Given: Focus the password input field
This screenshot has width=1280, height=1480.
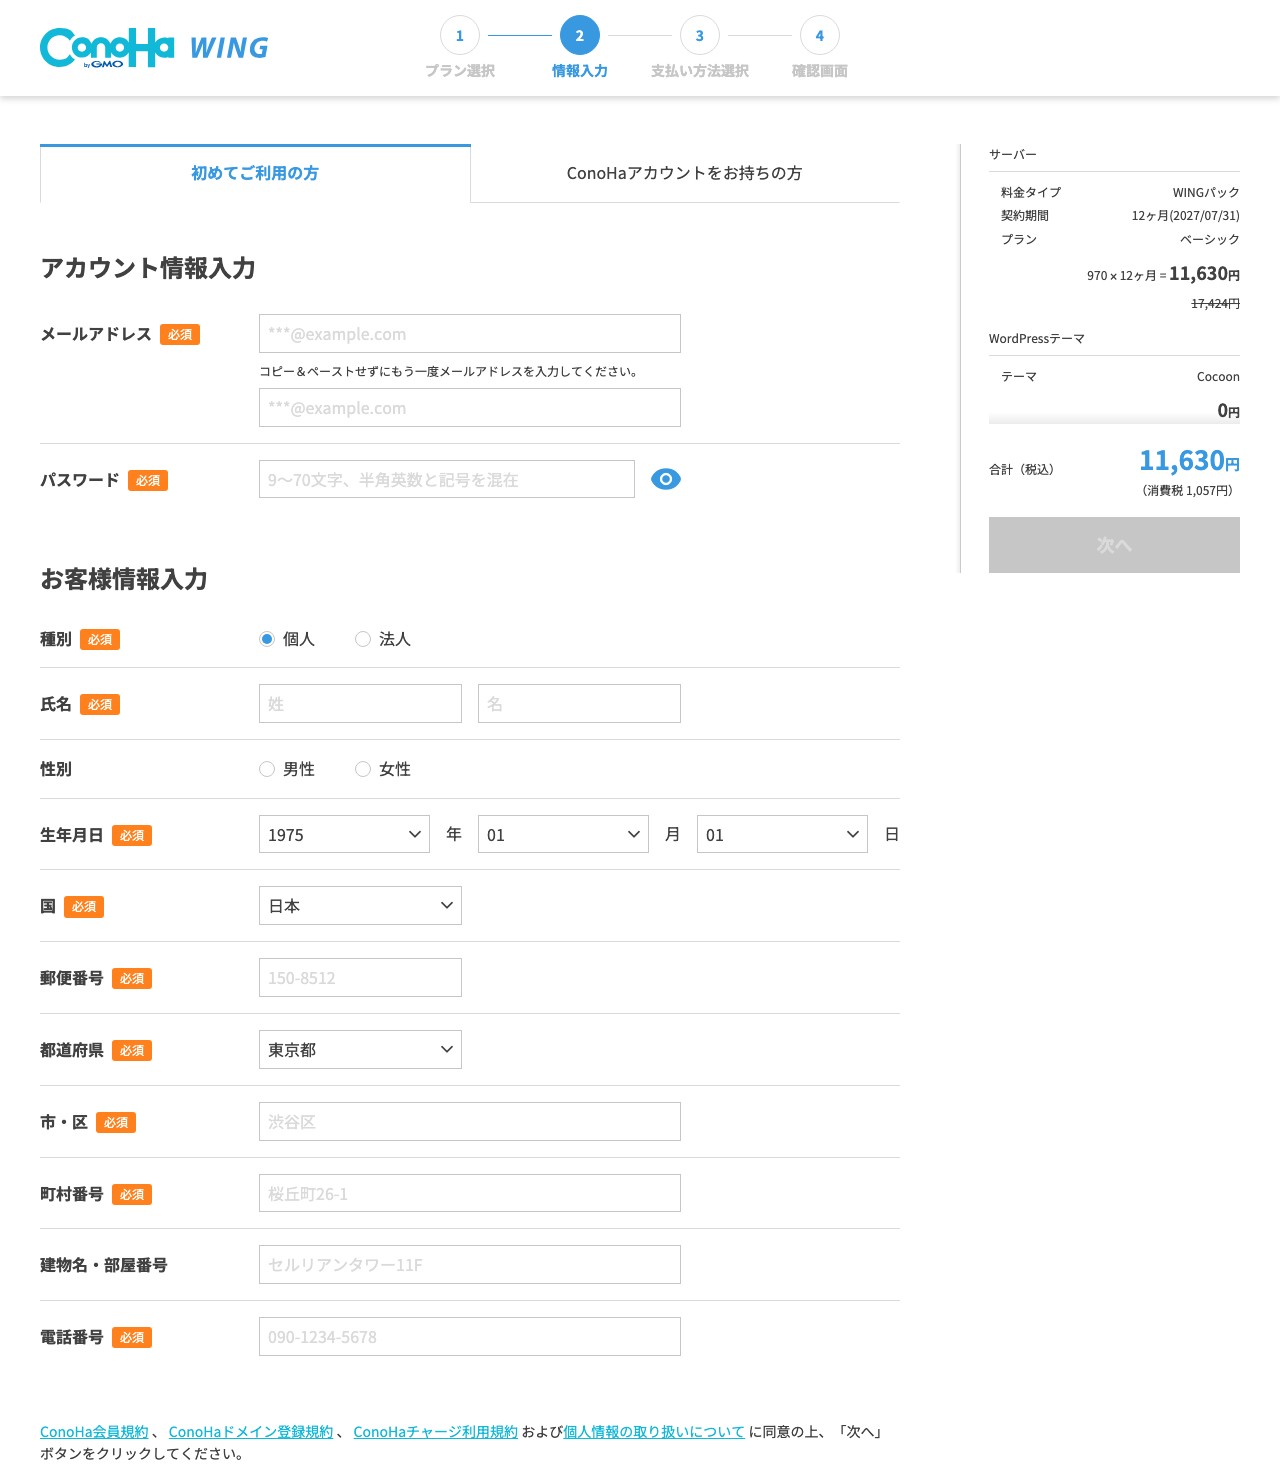Looking at the screenshot, I should click(447, 479).
